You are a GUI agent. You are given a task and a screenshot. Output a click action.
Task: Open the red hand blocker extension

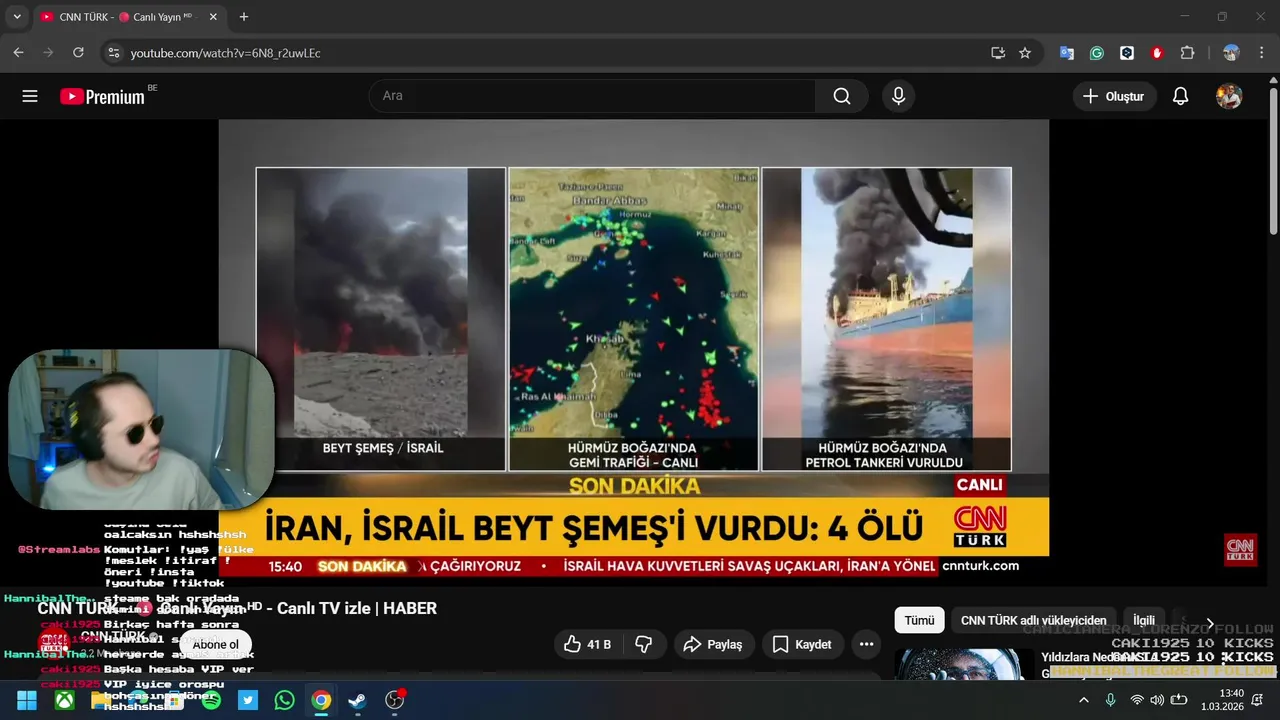click(1157, 53)
